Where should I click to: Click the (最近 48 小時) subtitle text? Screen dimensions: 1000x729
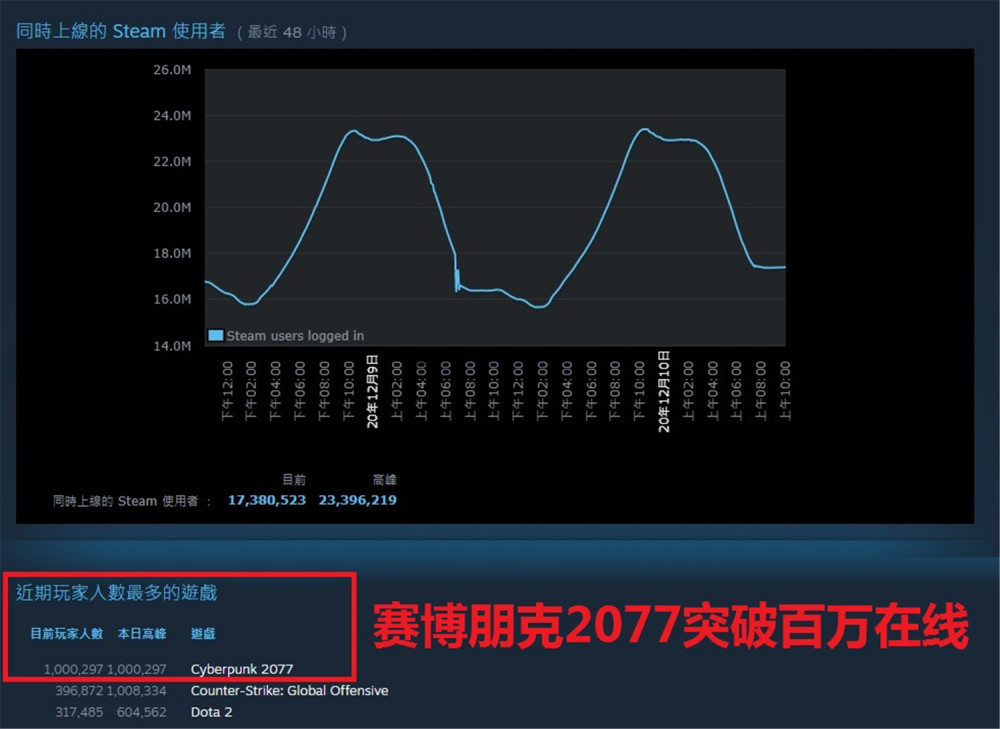[292, 33]
